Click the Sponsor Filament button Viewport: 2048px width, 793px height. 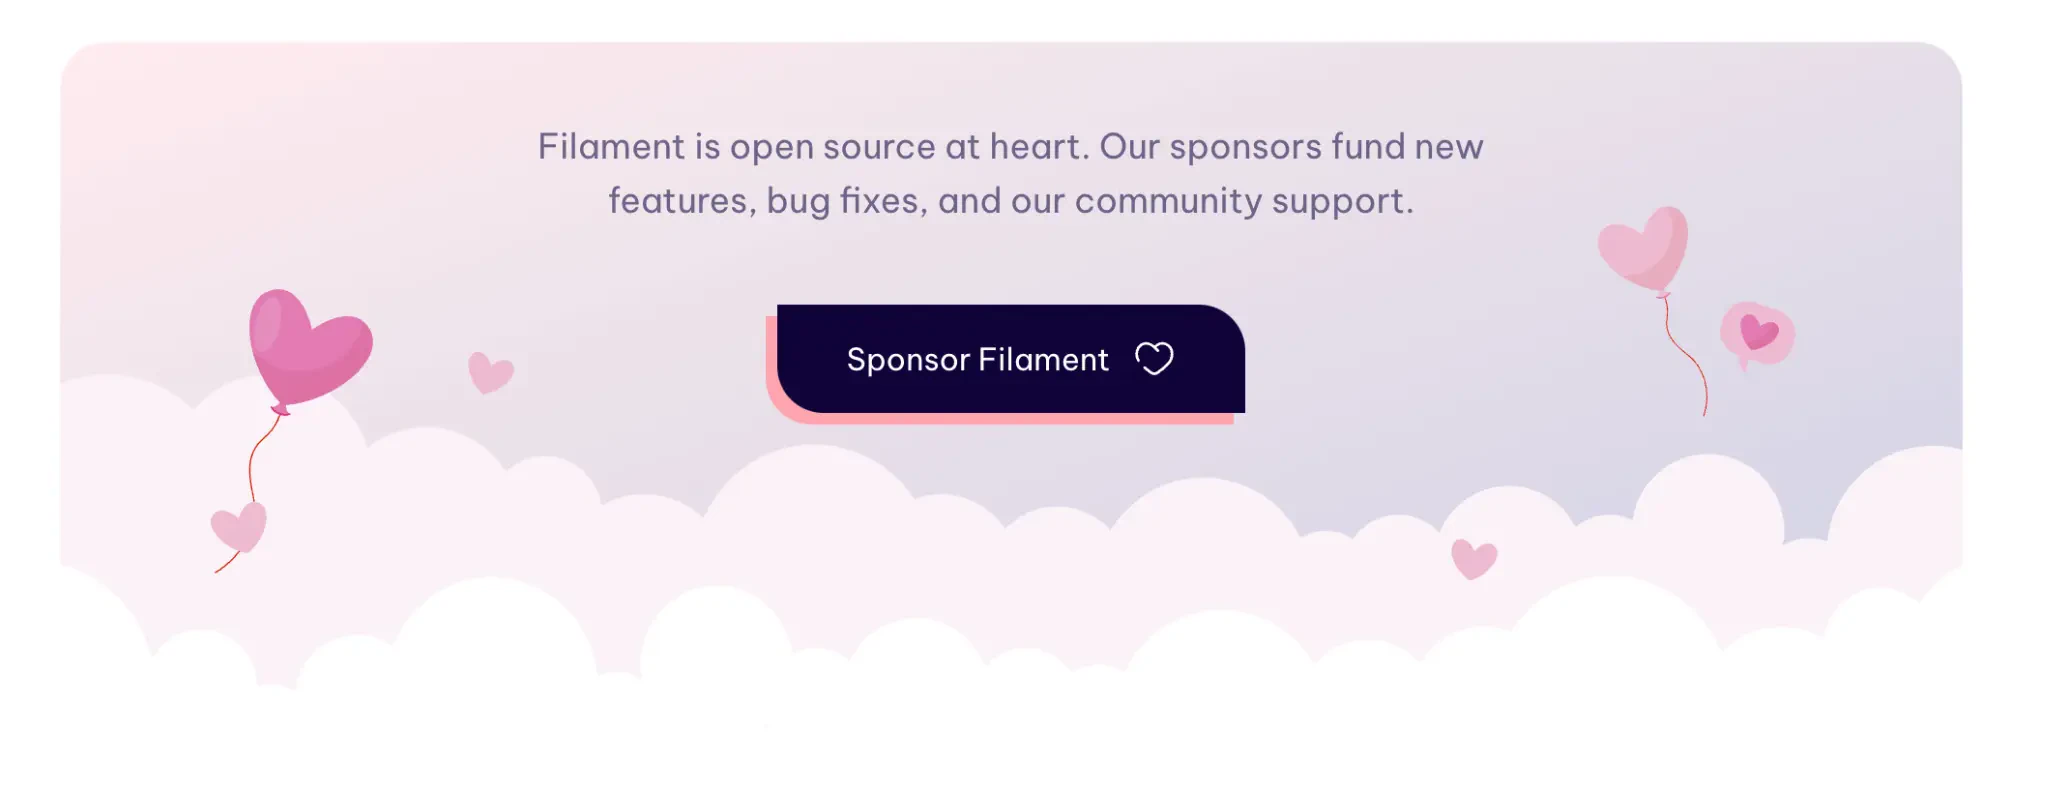tap(1010, 359)
